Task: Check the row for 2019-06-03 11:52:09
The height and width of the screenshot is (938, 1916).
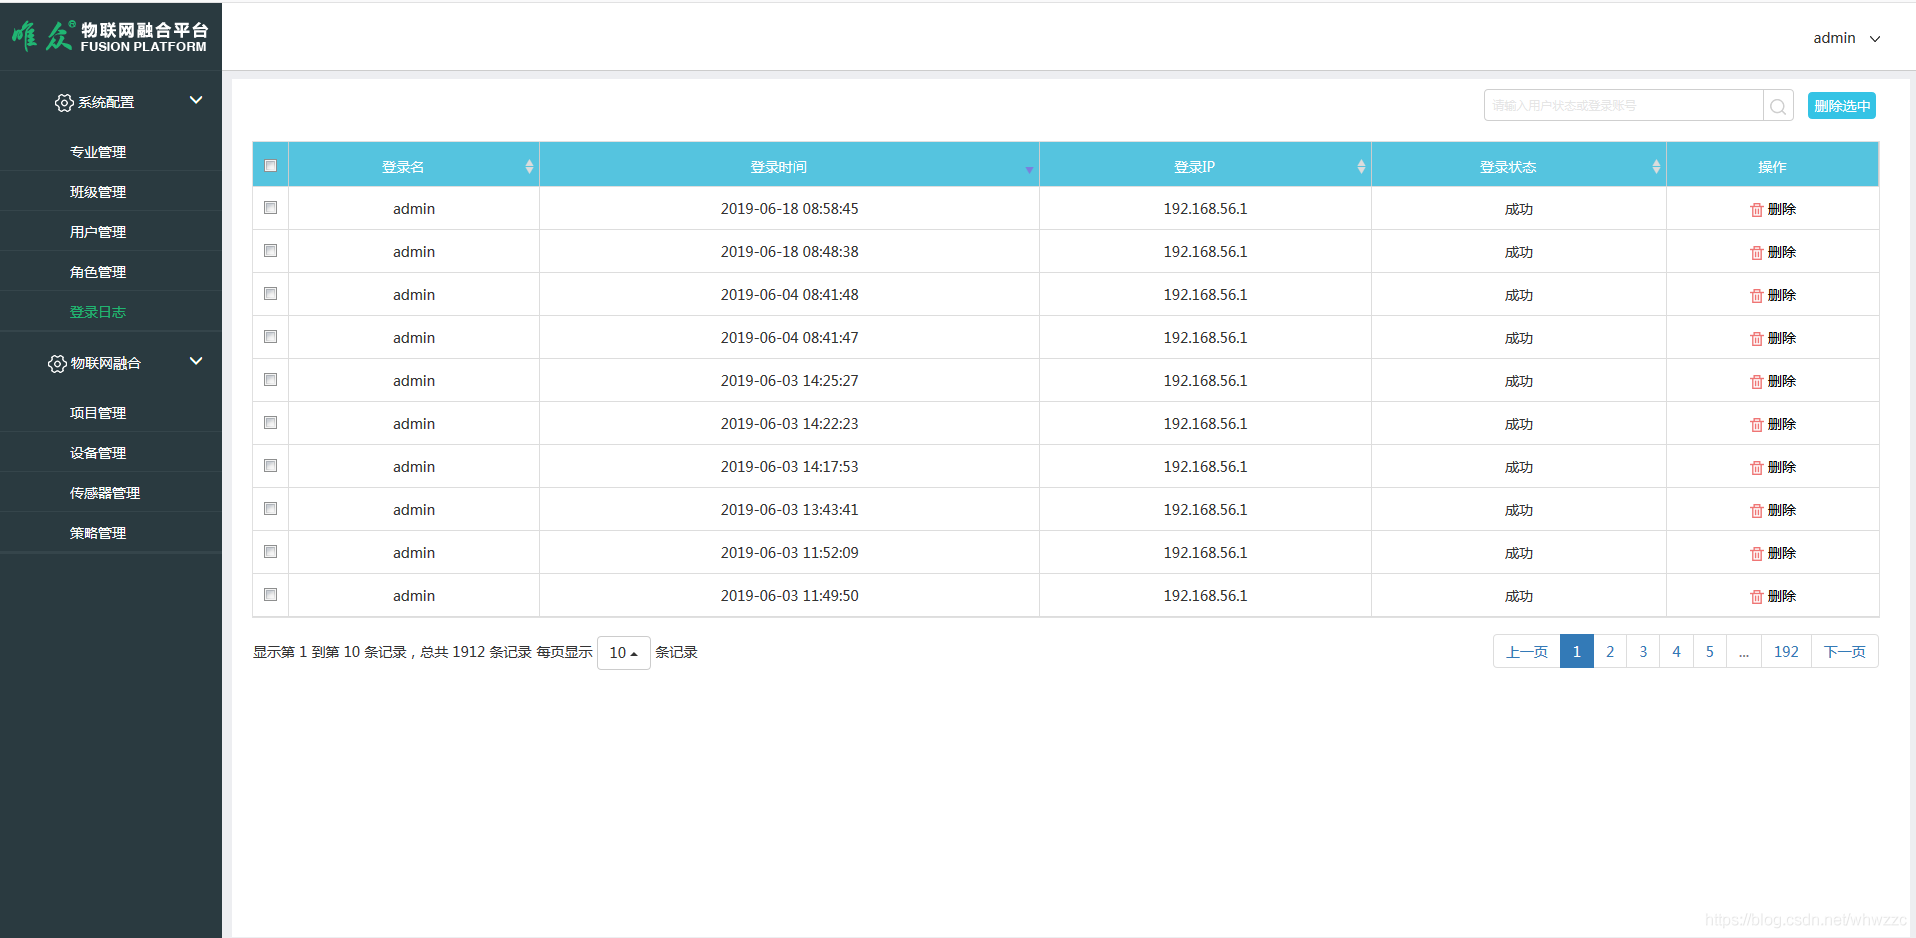Action: (270, 552)
